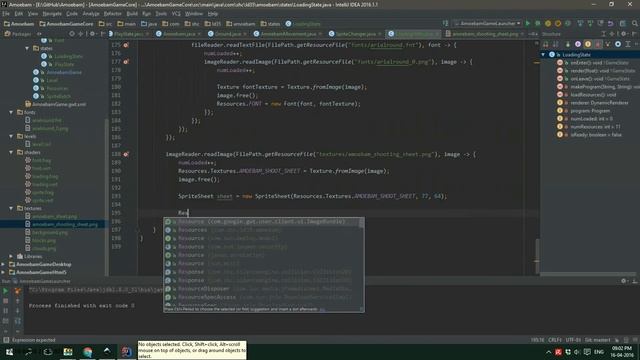The width and height of the screenshot is (640, 360).
Task: Select first Resource (ImageBundle) completion suggestion
Action: [x=261, y=222]
